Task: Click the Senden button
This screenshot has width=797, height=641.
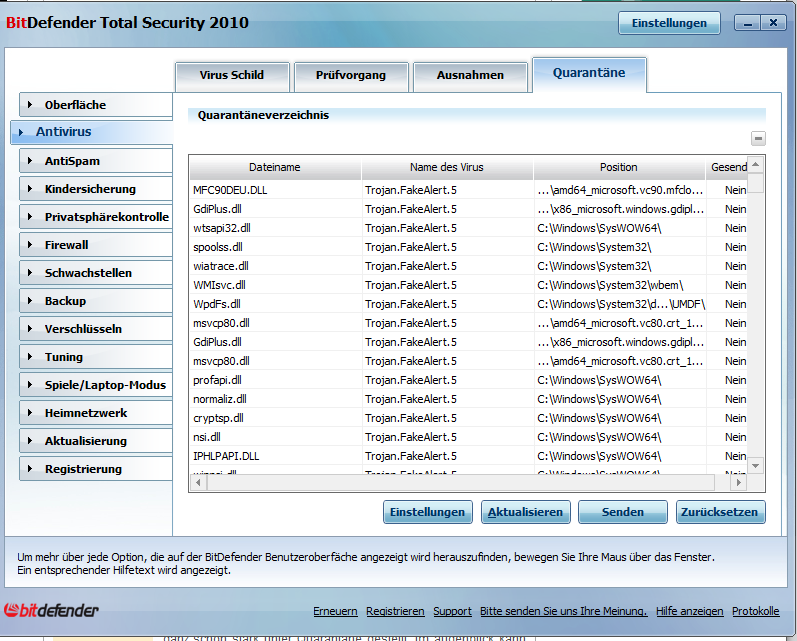Action: 623,512
